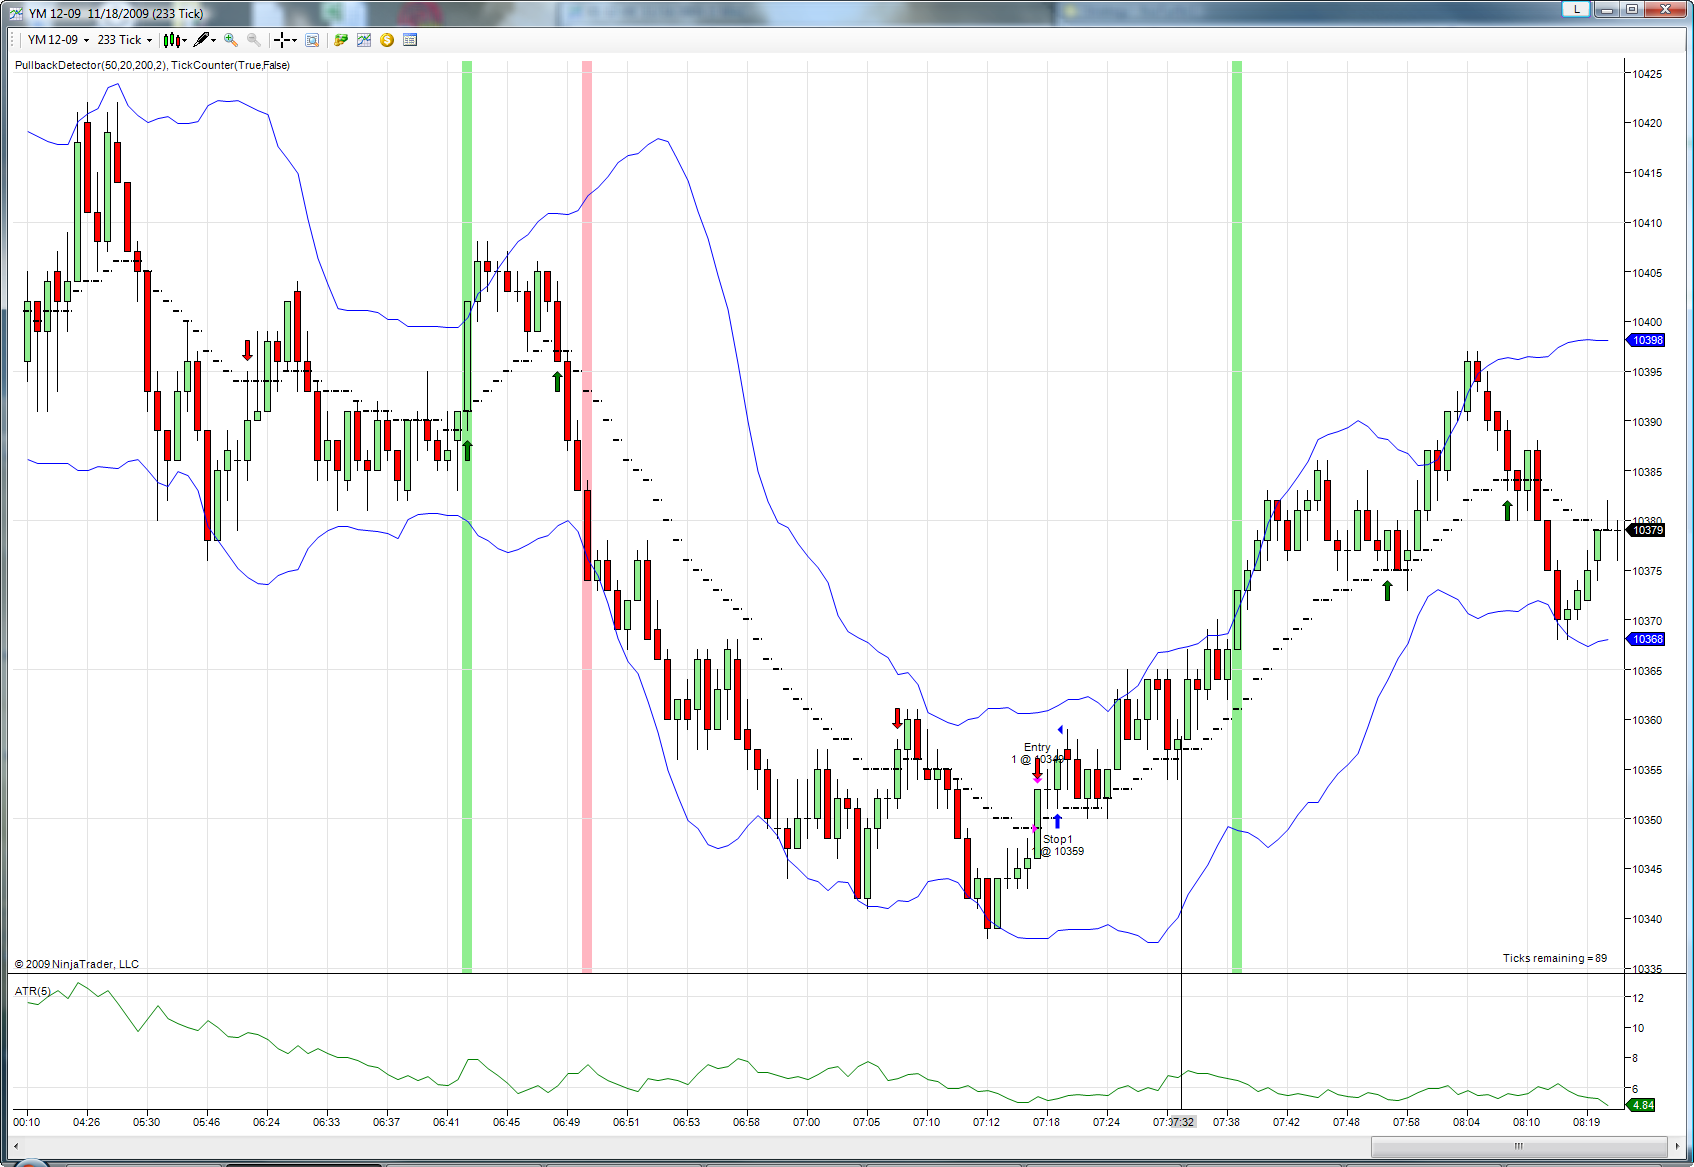Click the chart window title bar icon
Viewport: 1694px width, 1167px height.
coord(16,13)
